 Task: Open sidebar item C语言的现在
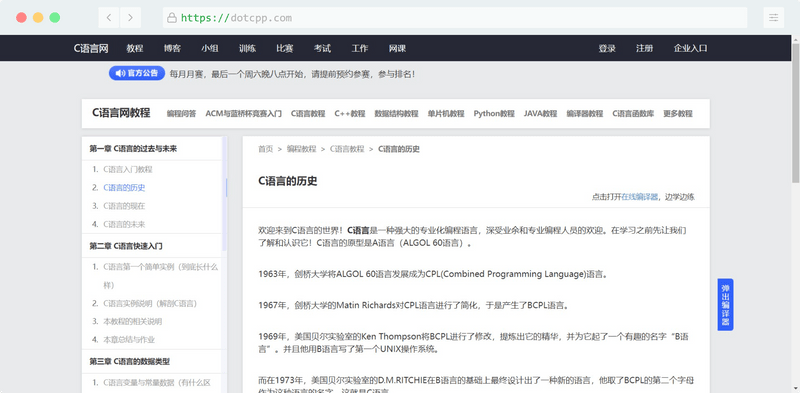pyautogui.click(x=124, y=206)
